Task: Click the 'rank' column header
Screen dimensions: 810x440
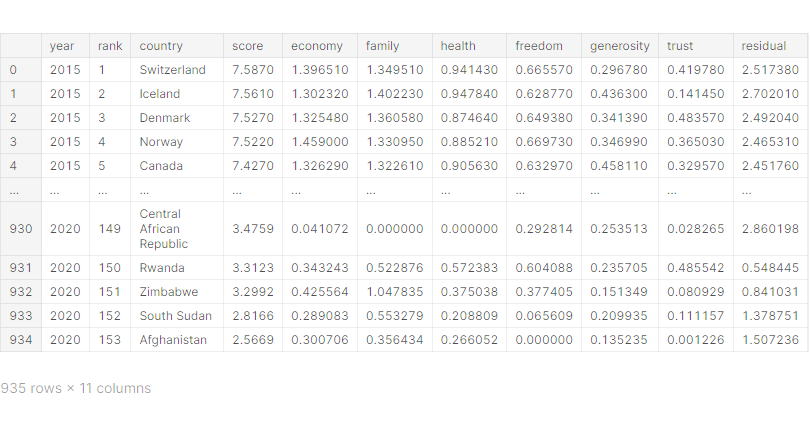Action: [110, 46]
